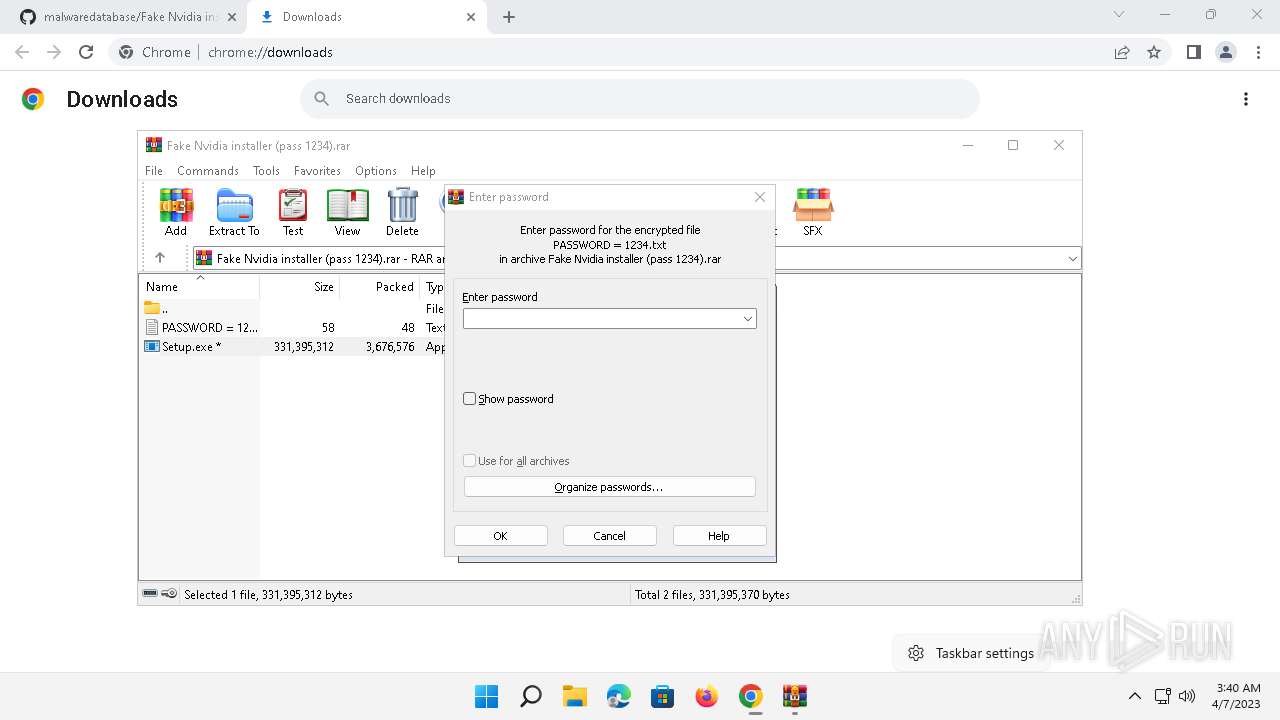
Task: Click Chrome's back navigation arrow
Action: 22,52
